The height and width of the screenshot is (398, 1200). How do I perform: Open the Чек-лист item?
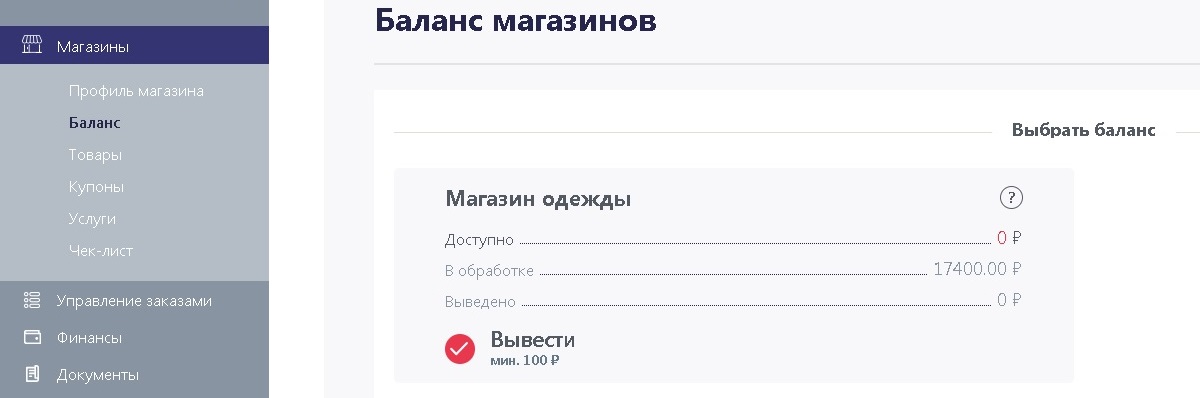[x=100, y=251]
